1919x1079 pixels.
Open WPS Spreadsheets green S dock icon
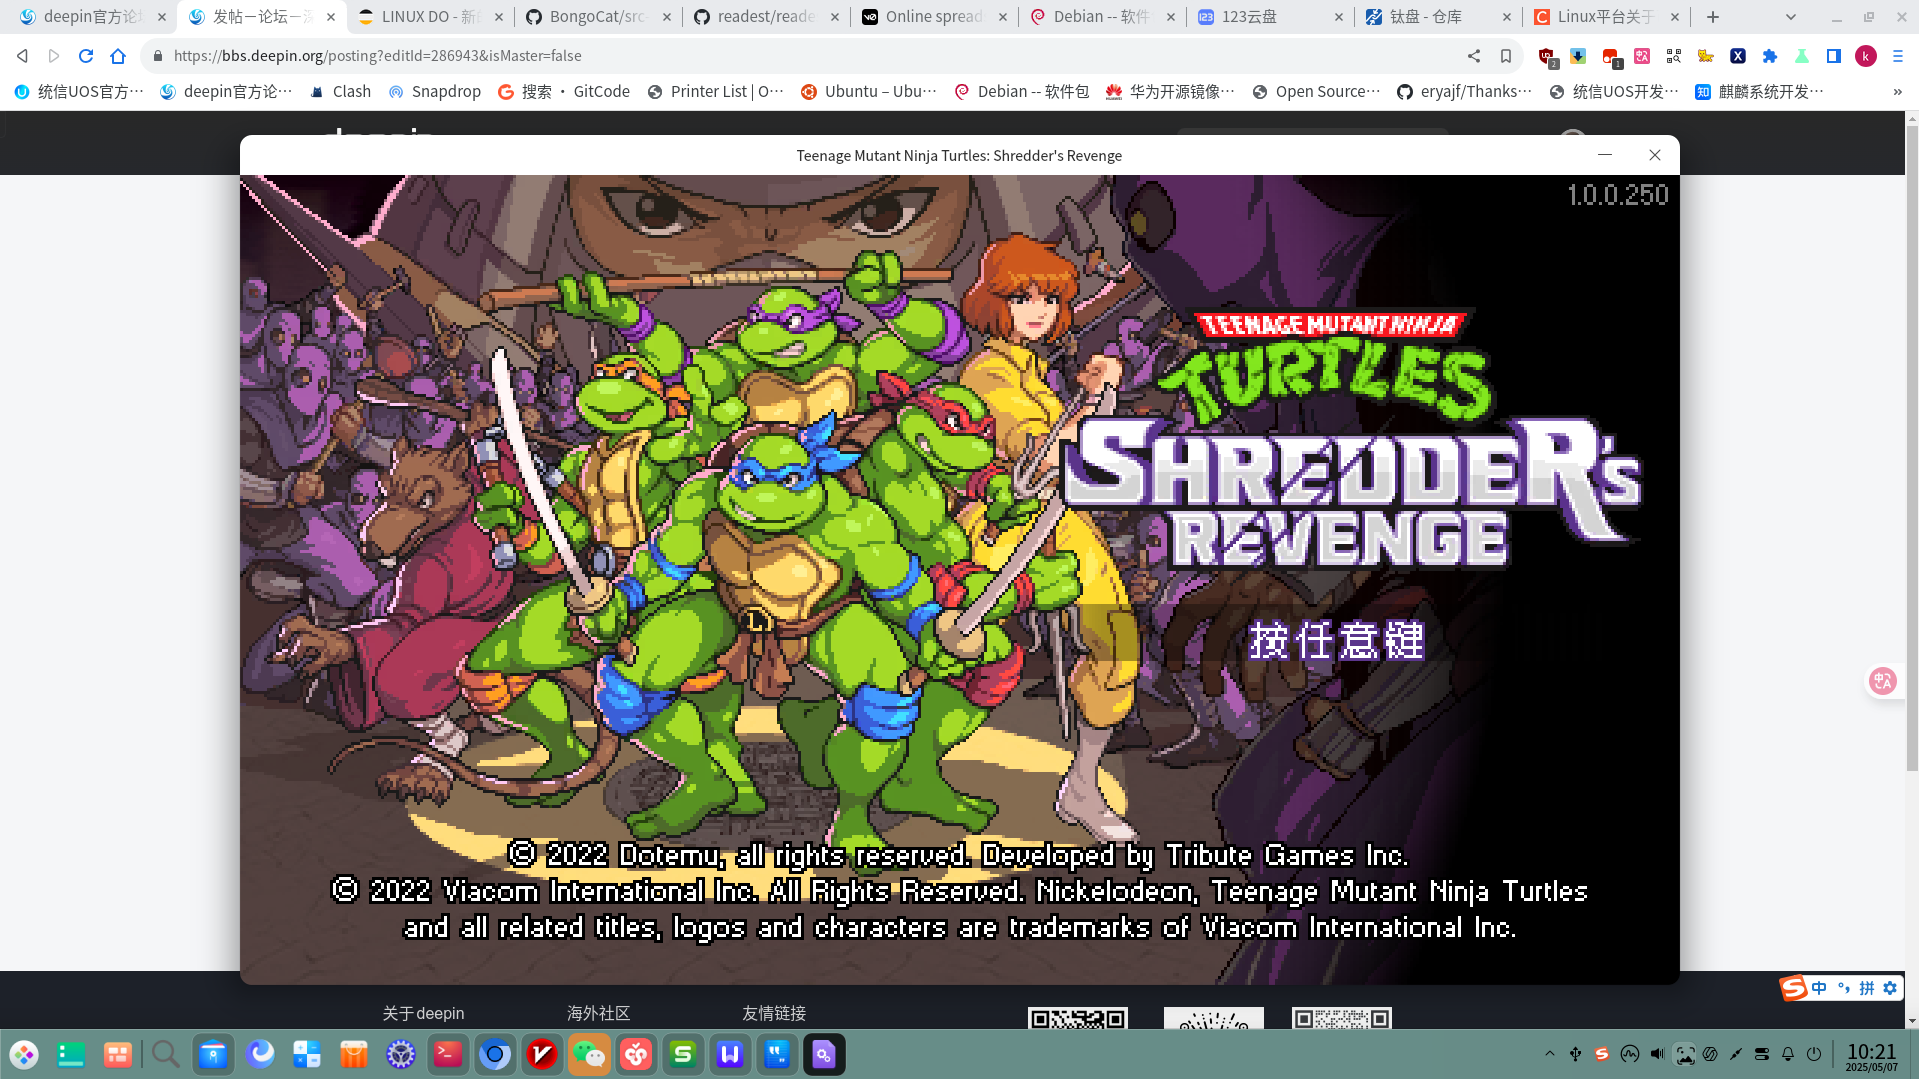(683, 1054)
